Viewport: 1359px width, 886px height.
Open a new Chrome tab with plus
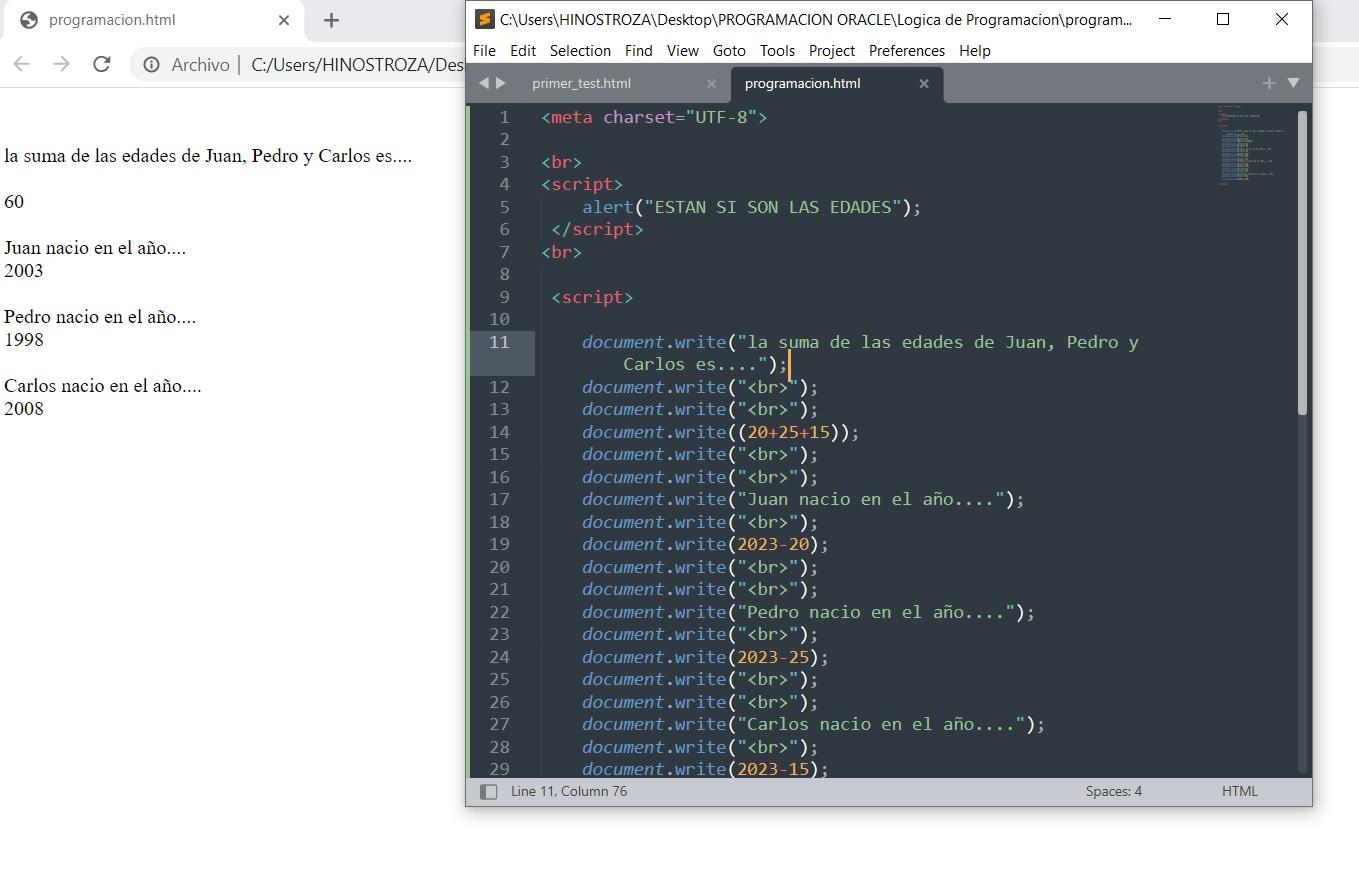click(x=332, y=20)
